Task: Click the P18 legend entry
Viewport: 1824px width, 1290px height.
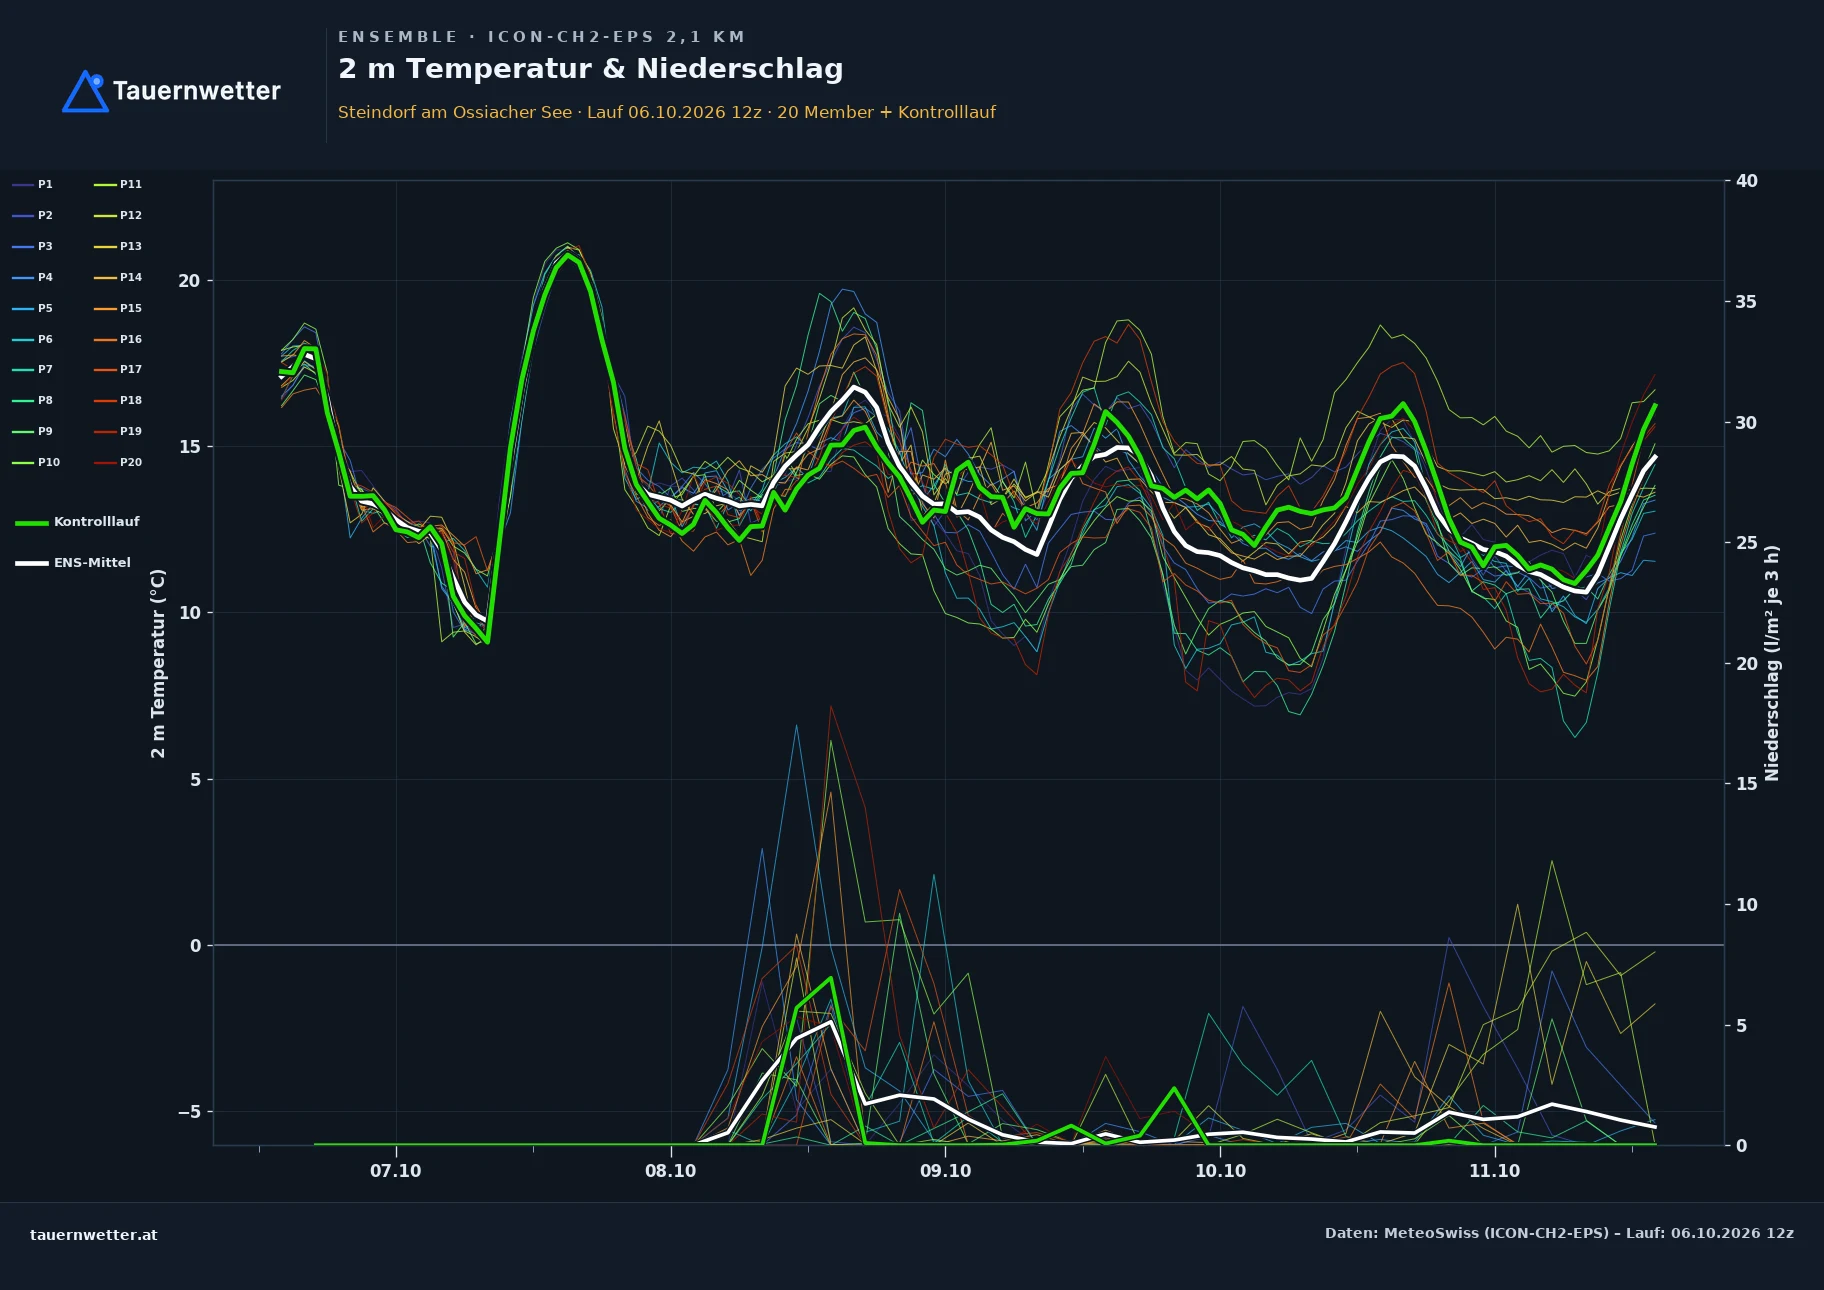Action: point(118,400)
